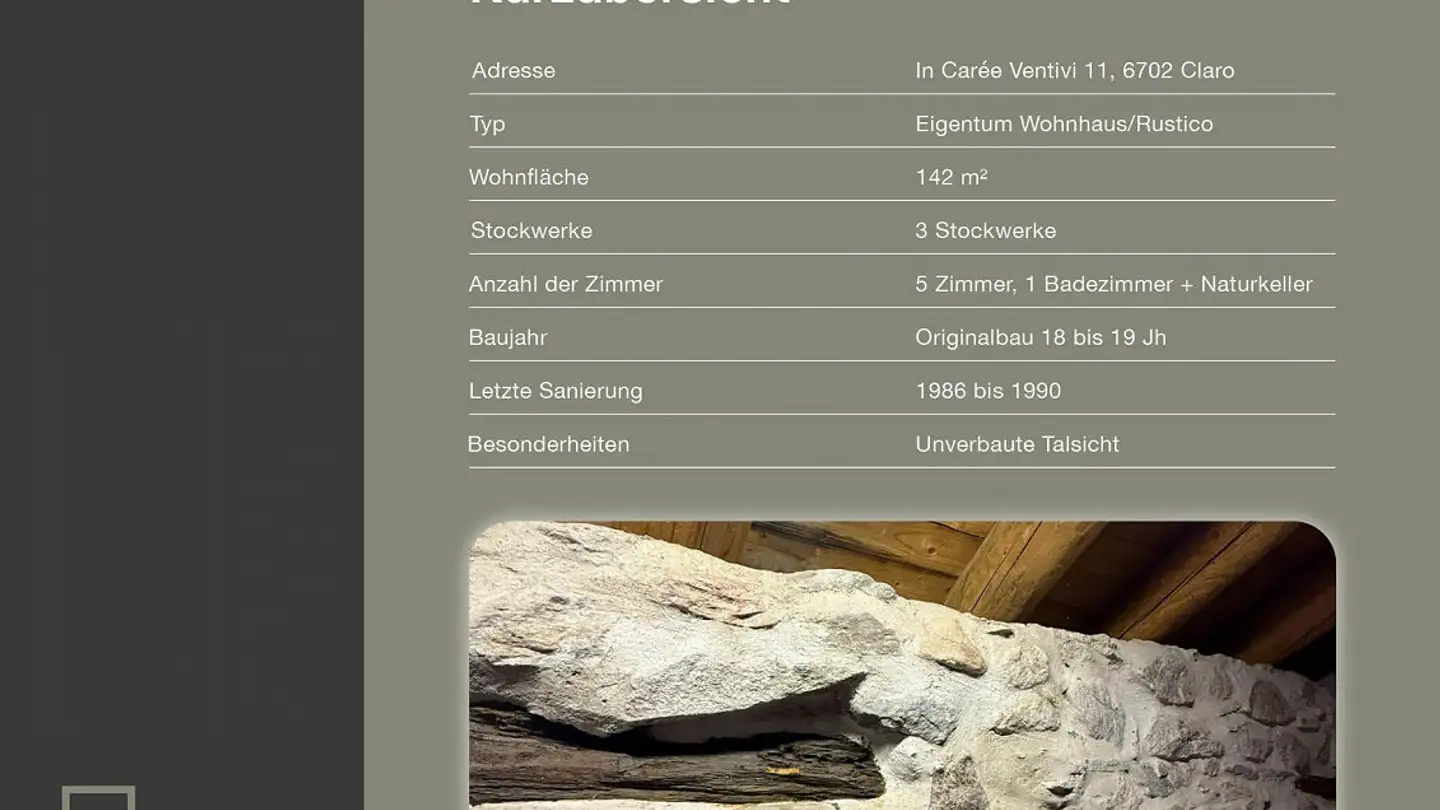Click 'Originalbau 18 bis 19 Jh' value
The height and width of the screenshot is (810, 1440).
click(1040, 338)
